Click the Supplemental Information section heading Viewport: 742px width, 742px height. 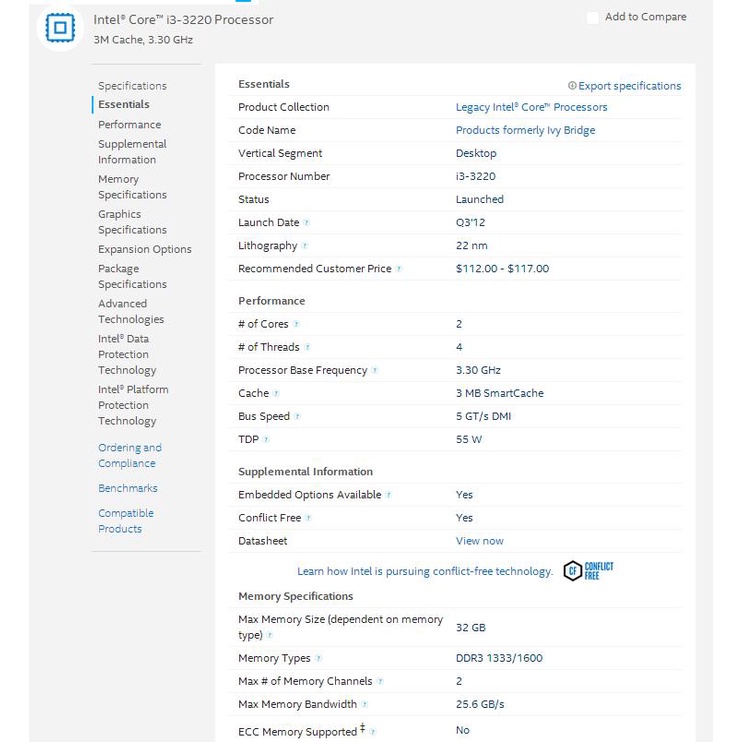click(x=305, y=472)
